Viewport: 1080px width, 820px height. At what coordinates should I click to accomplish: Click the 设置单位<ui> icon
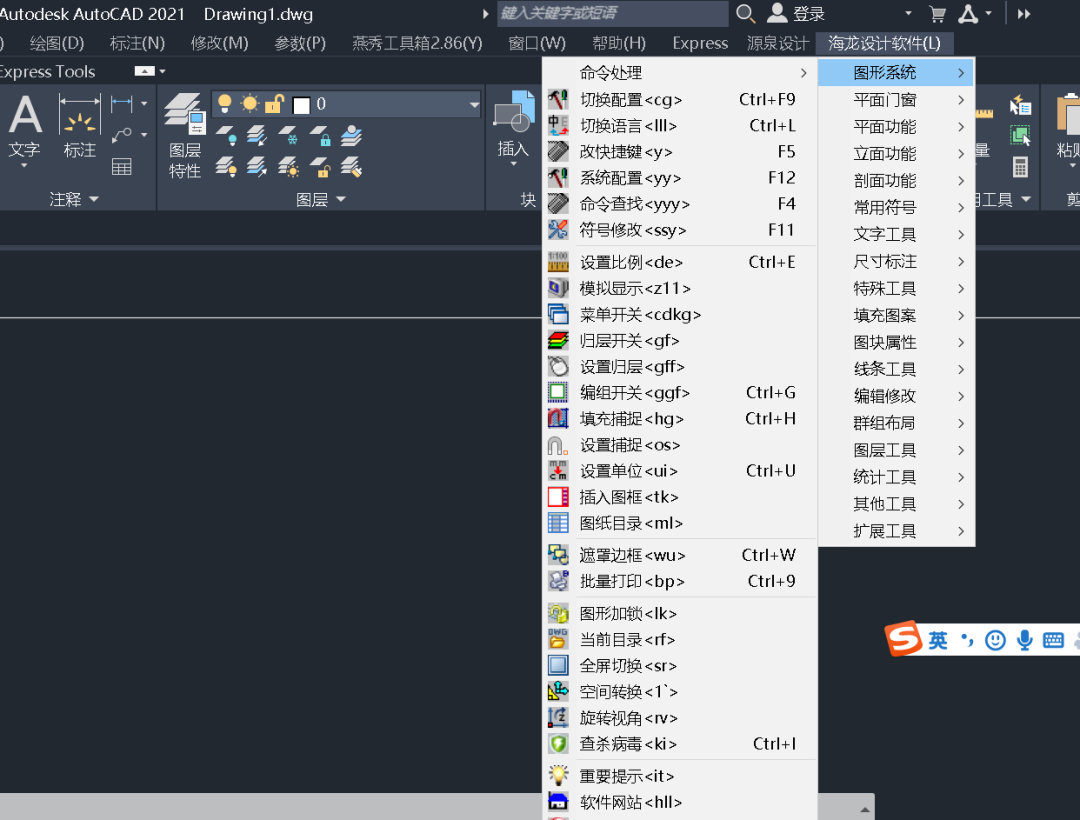coord(558,471)
